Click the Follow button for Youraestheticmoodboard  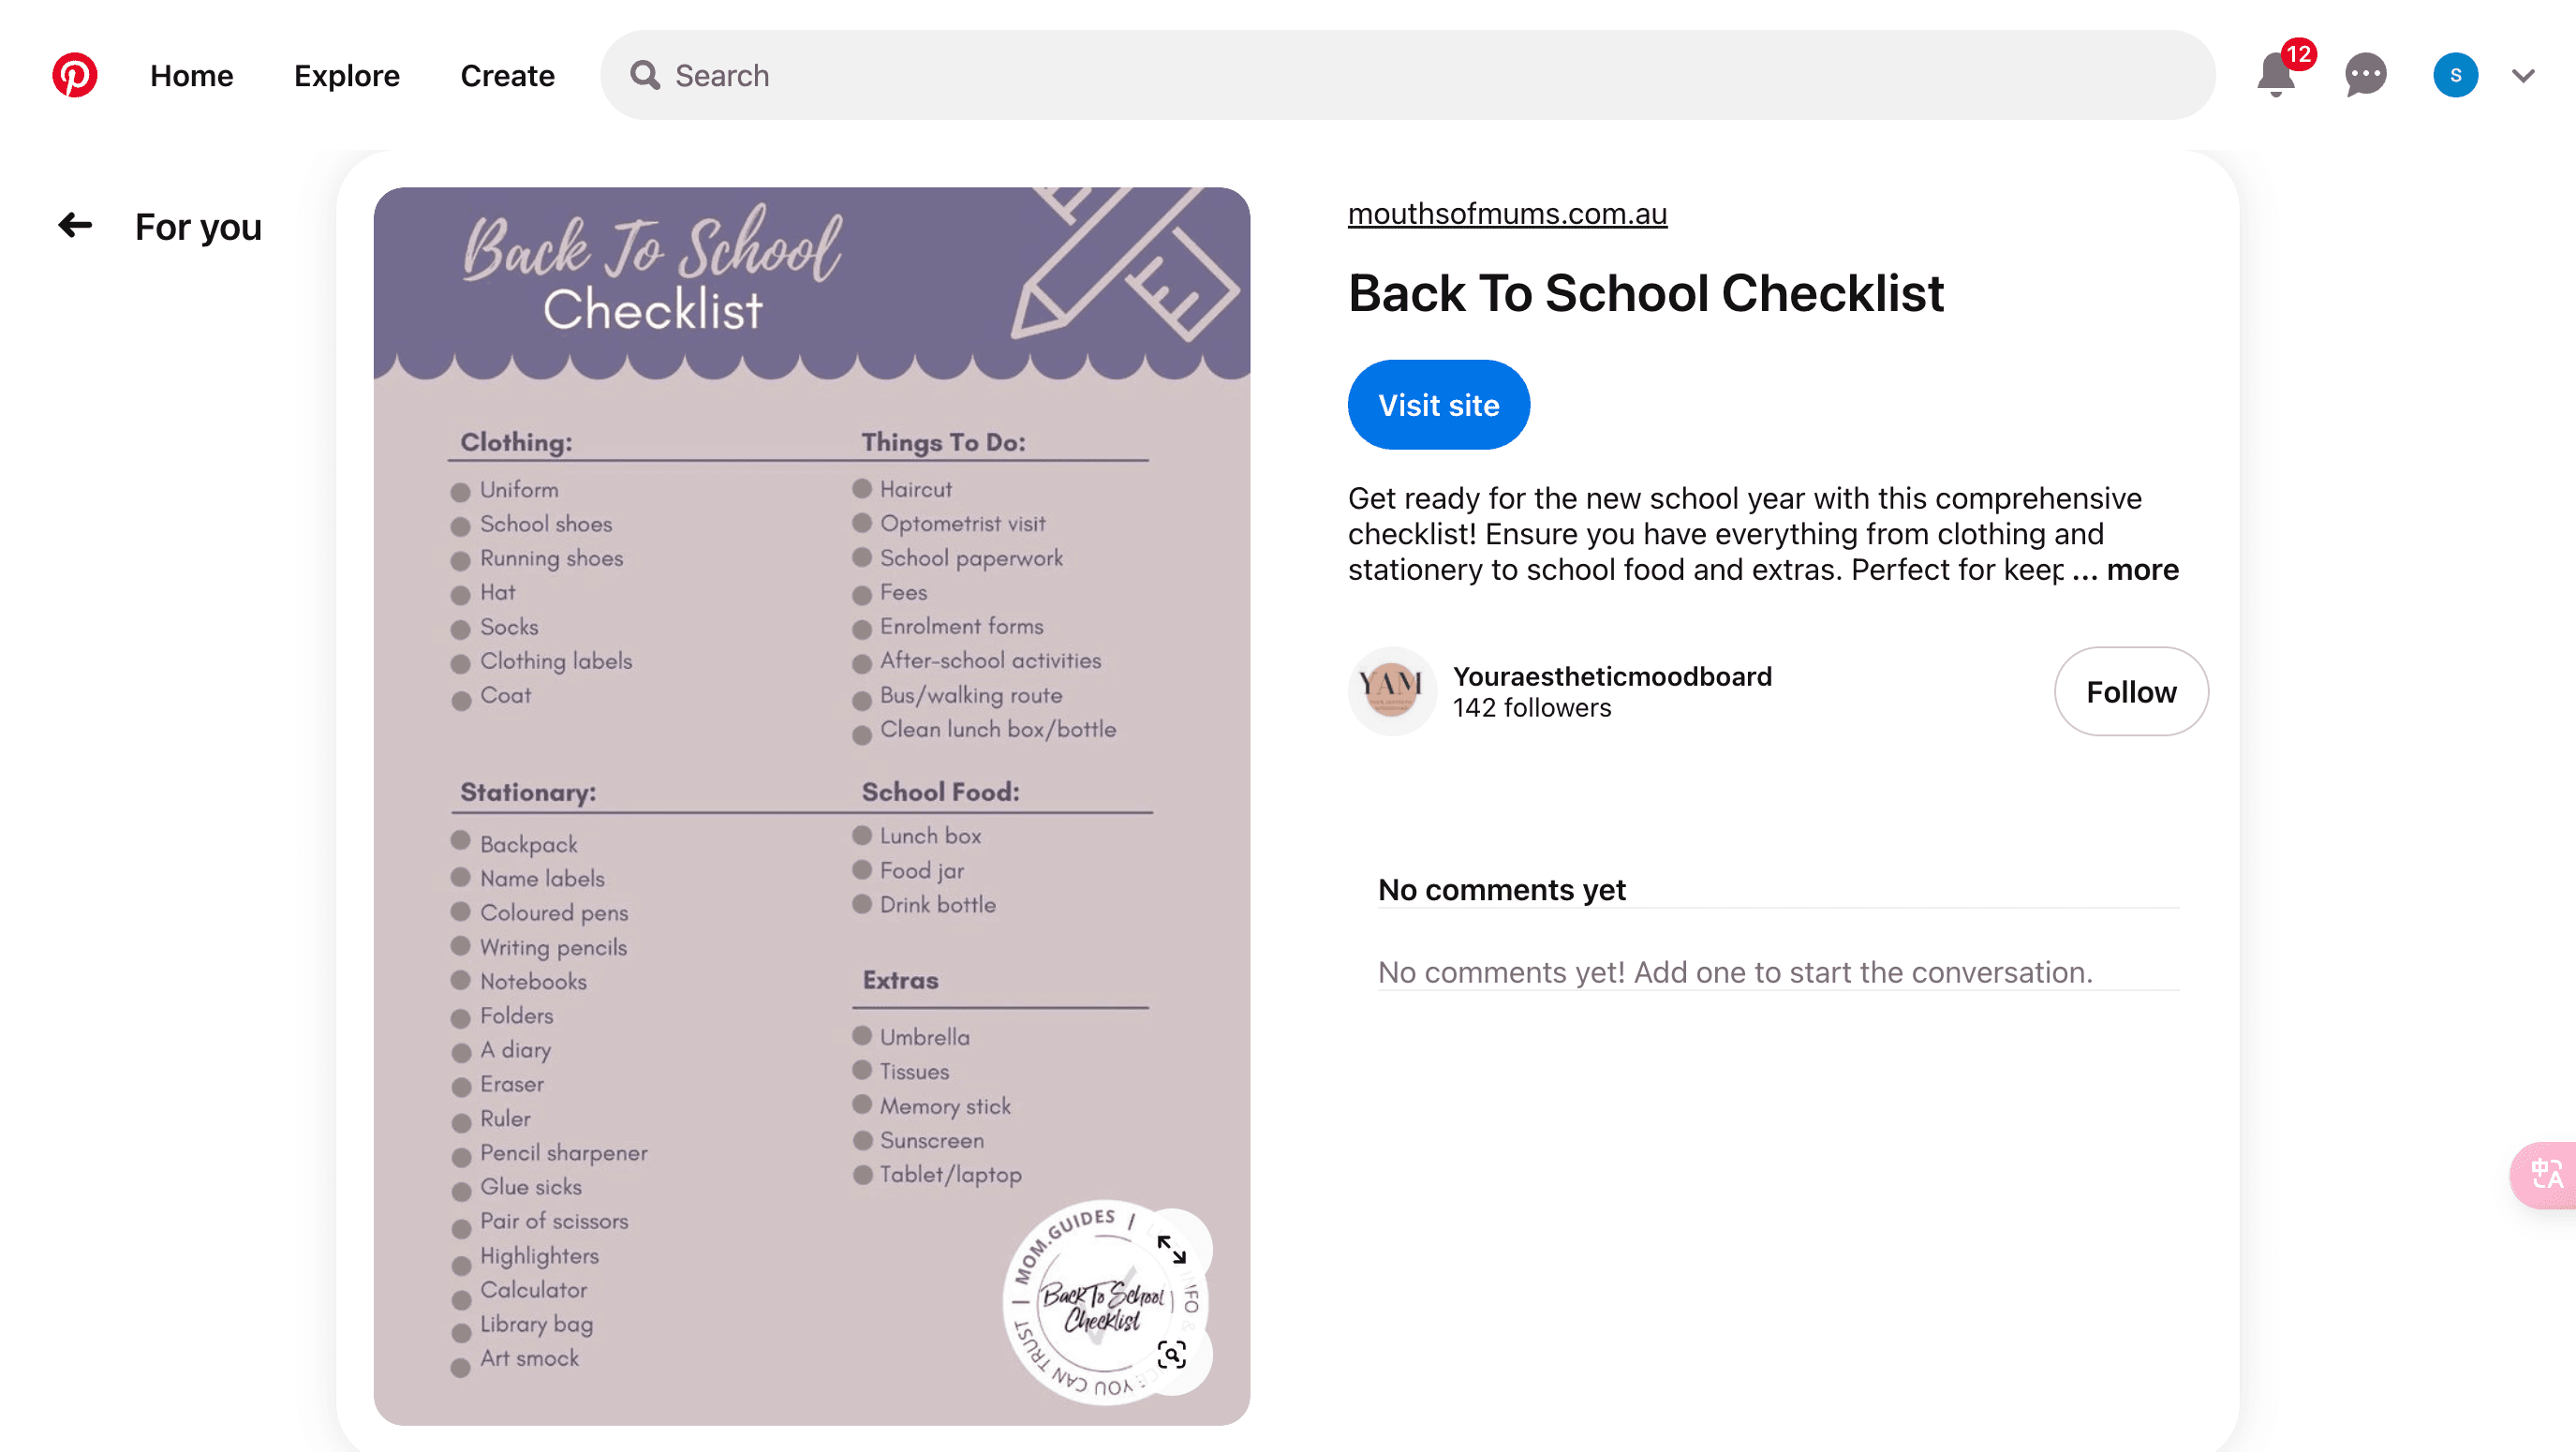[2128, 691]
